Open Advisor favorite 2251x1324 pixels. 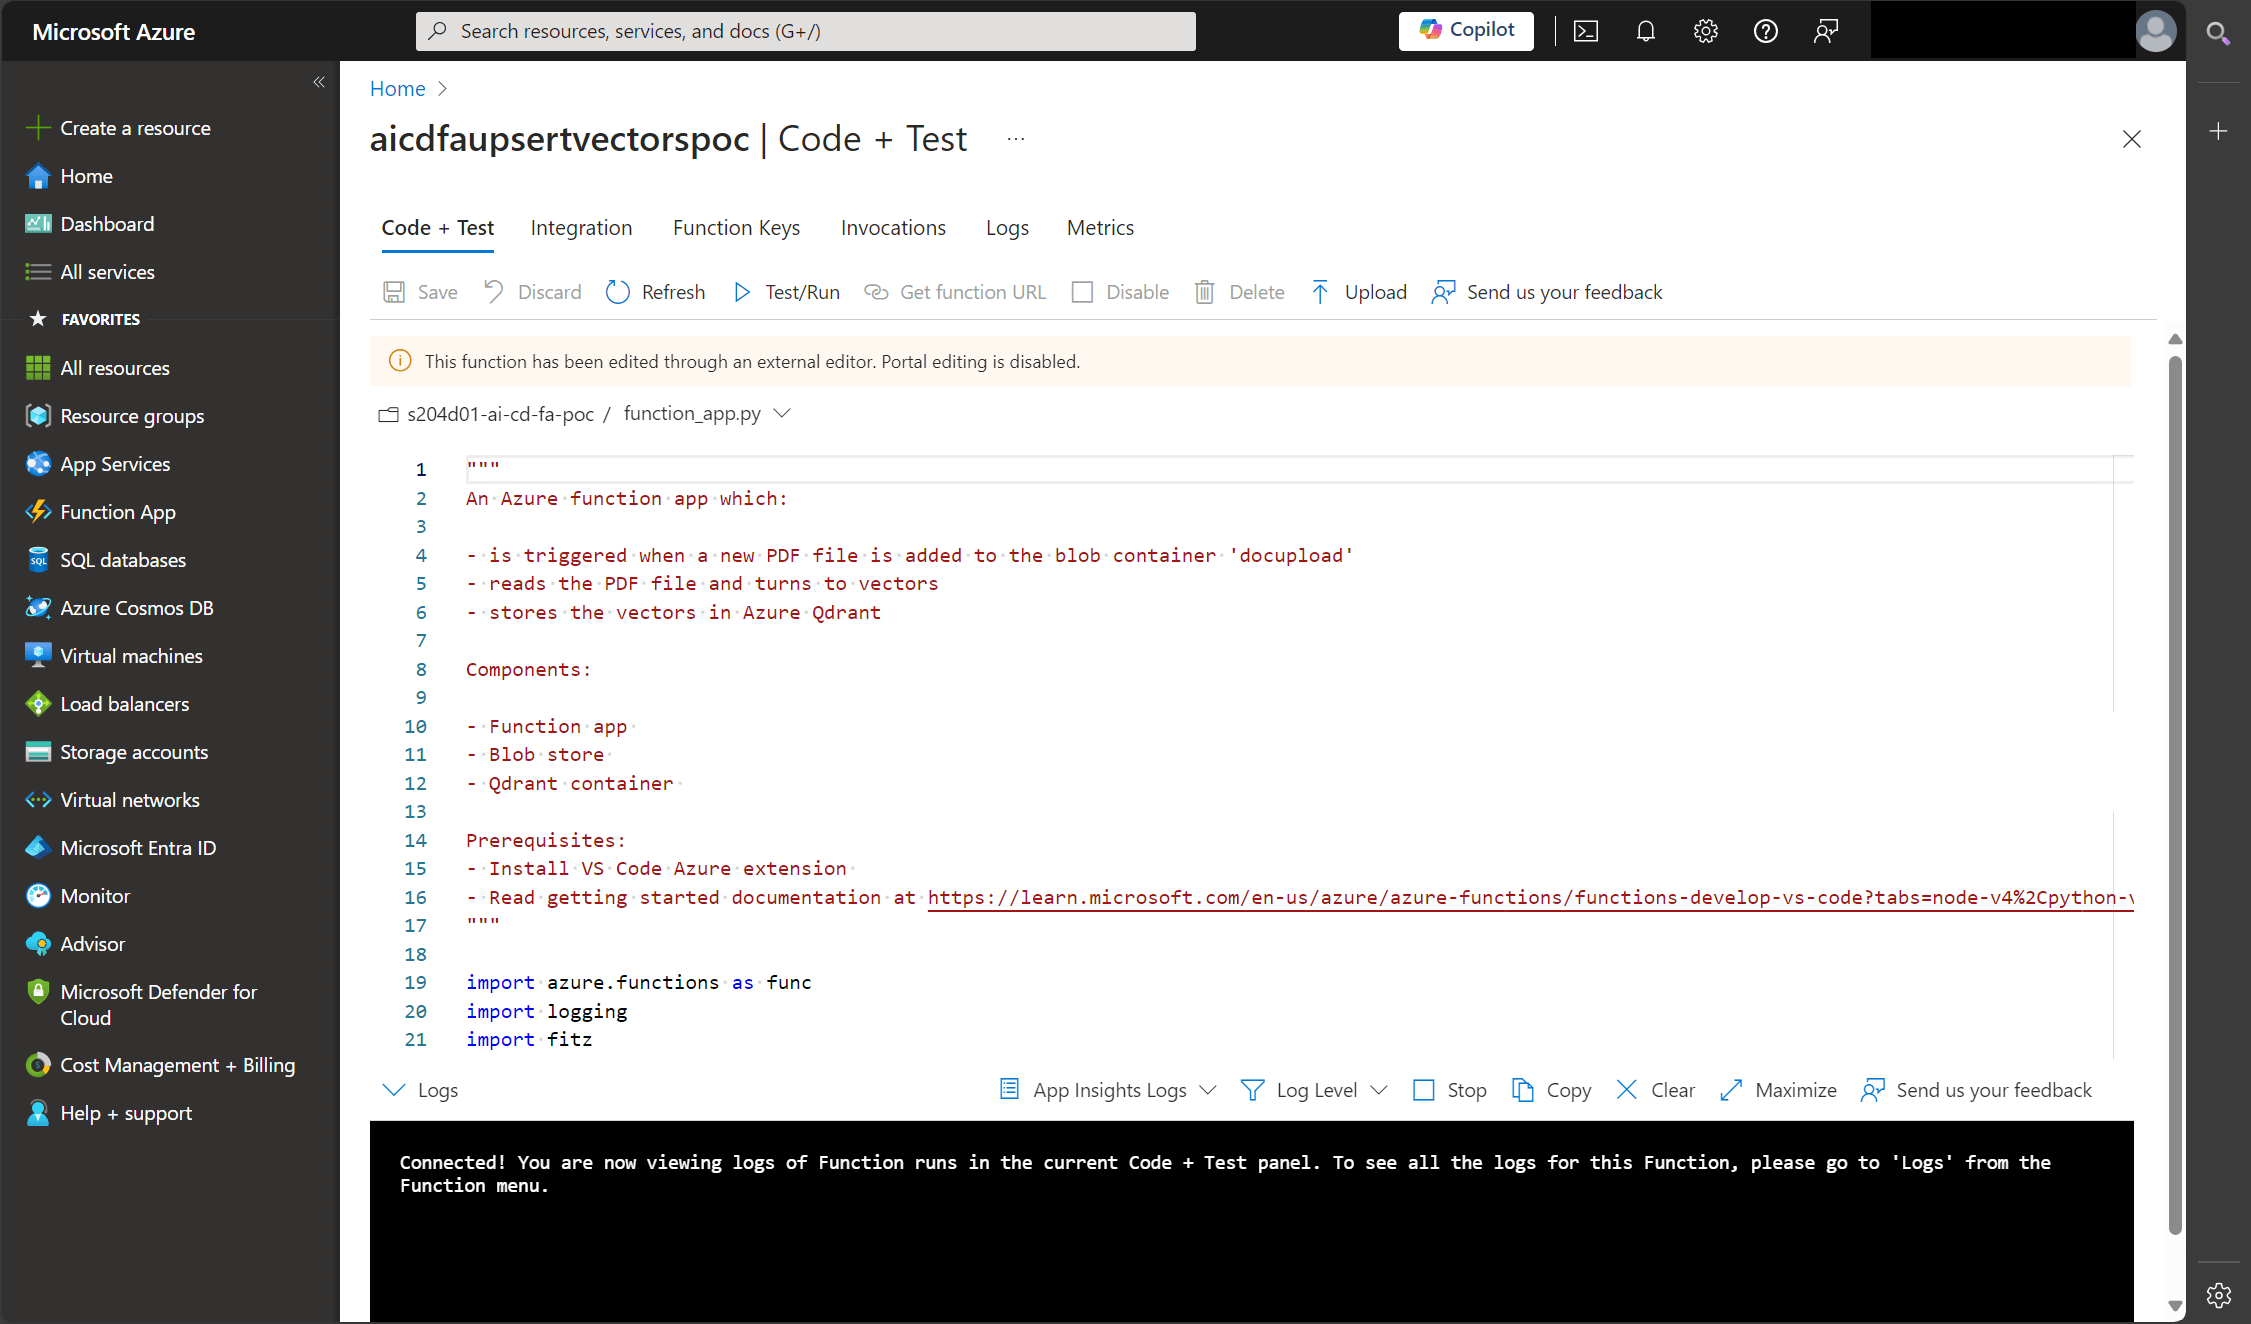coord(93,944)
